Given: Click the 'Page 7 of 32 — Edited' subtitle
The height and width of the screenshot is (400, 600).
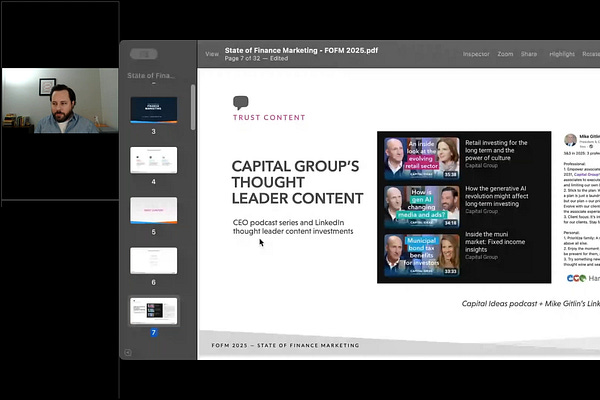Looking at the screenshot, I should 256,59.
